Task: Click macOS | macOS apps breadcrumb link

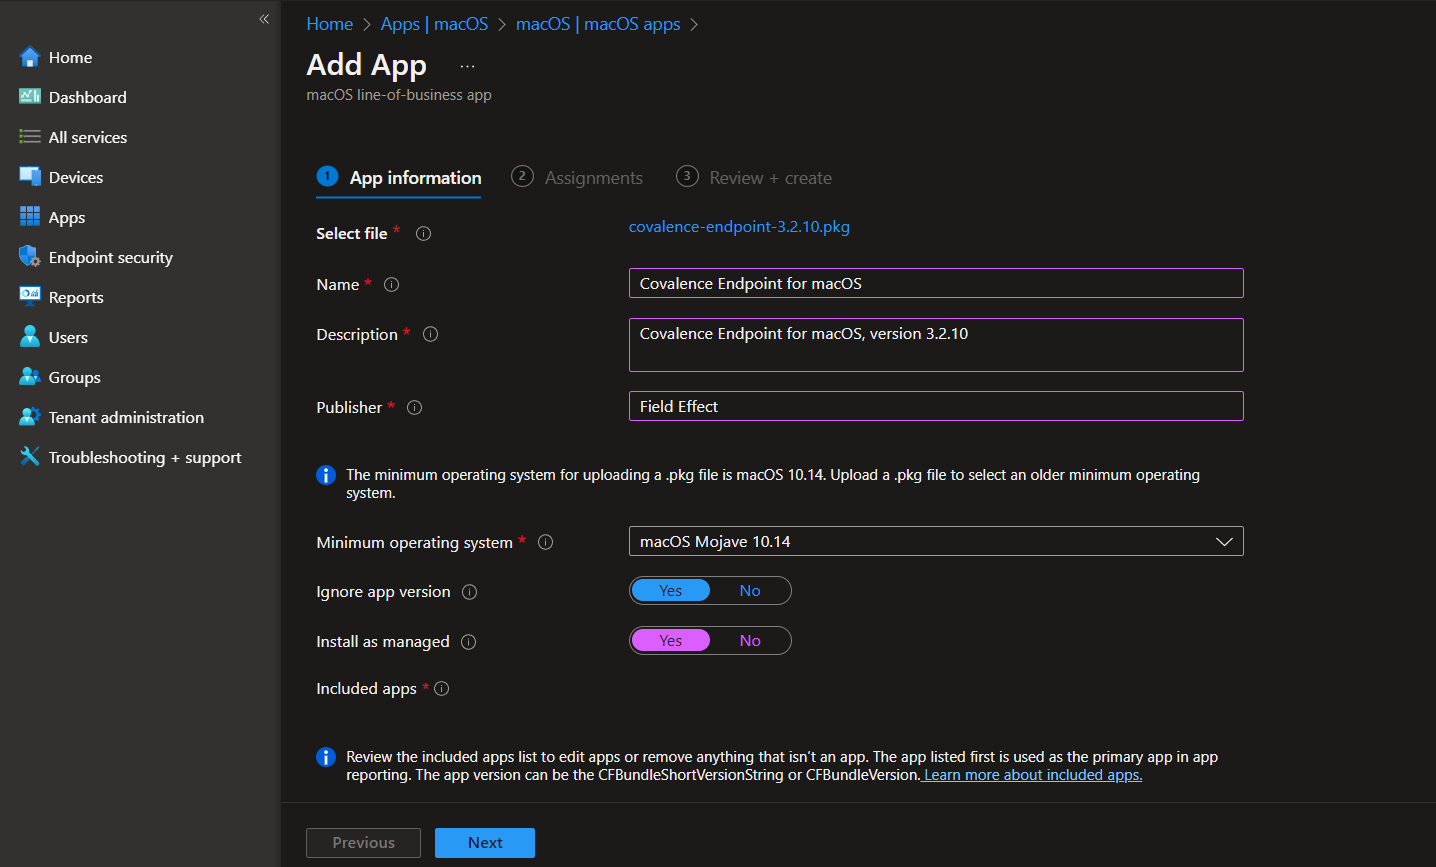Action: click(598, 24)
